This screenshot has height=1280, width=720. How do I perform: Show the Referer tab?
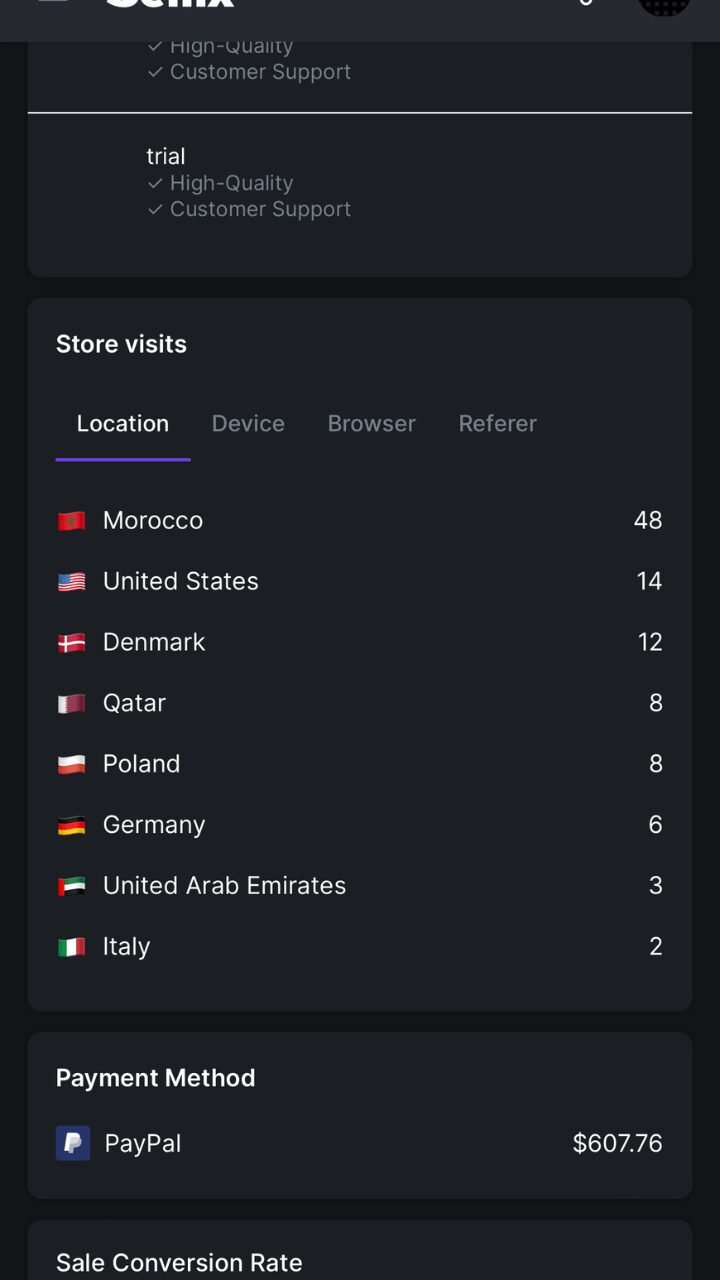[x=497, y=424]
